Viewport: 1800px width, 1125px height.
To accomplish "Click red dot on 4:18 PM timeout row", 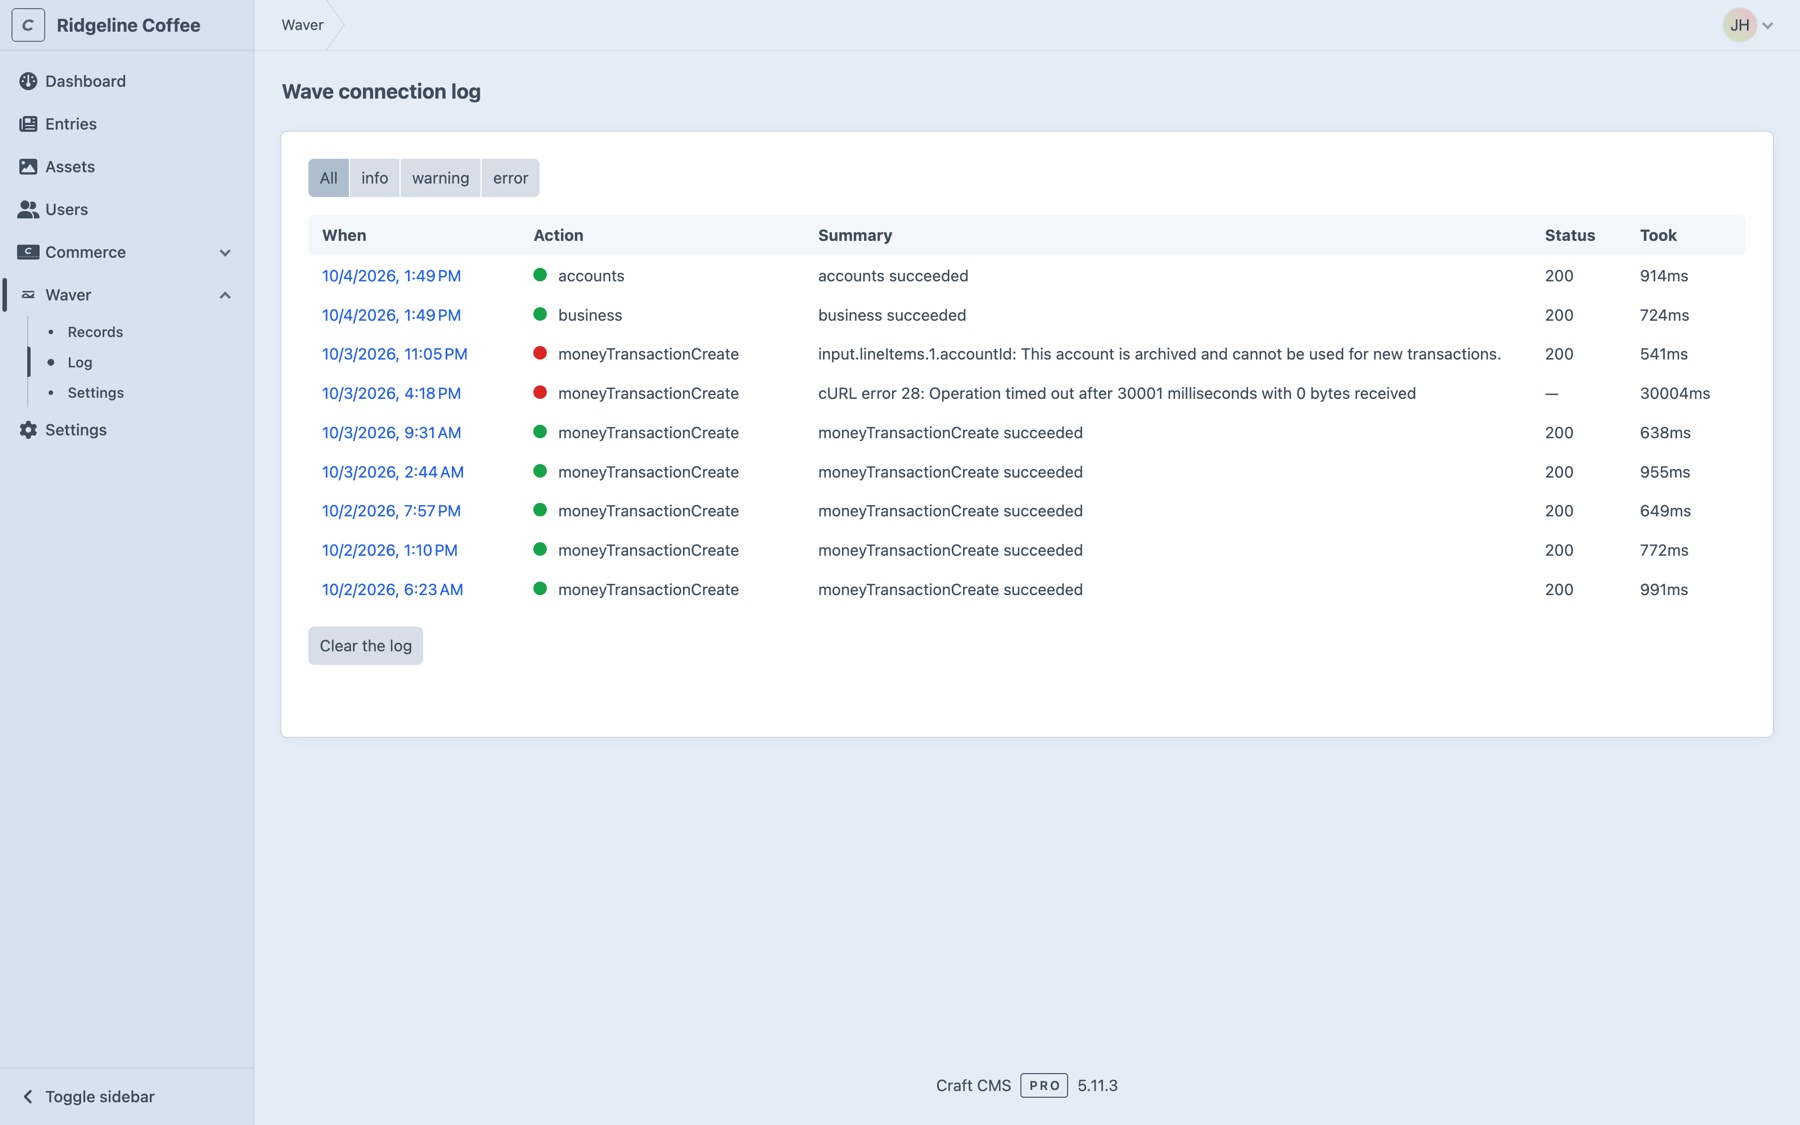I will pos(540,393).
